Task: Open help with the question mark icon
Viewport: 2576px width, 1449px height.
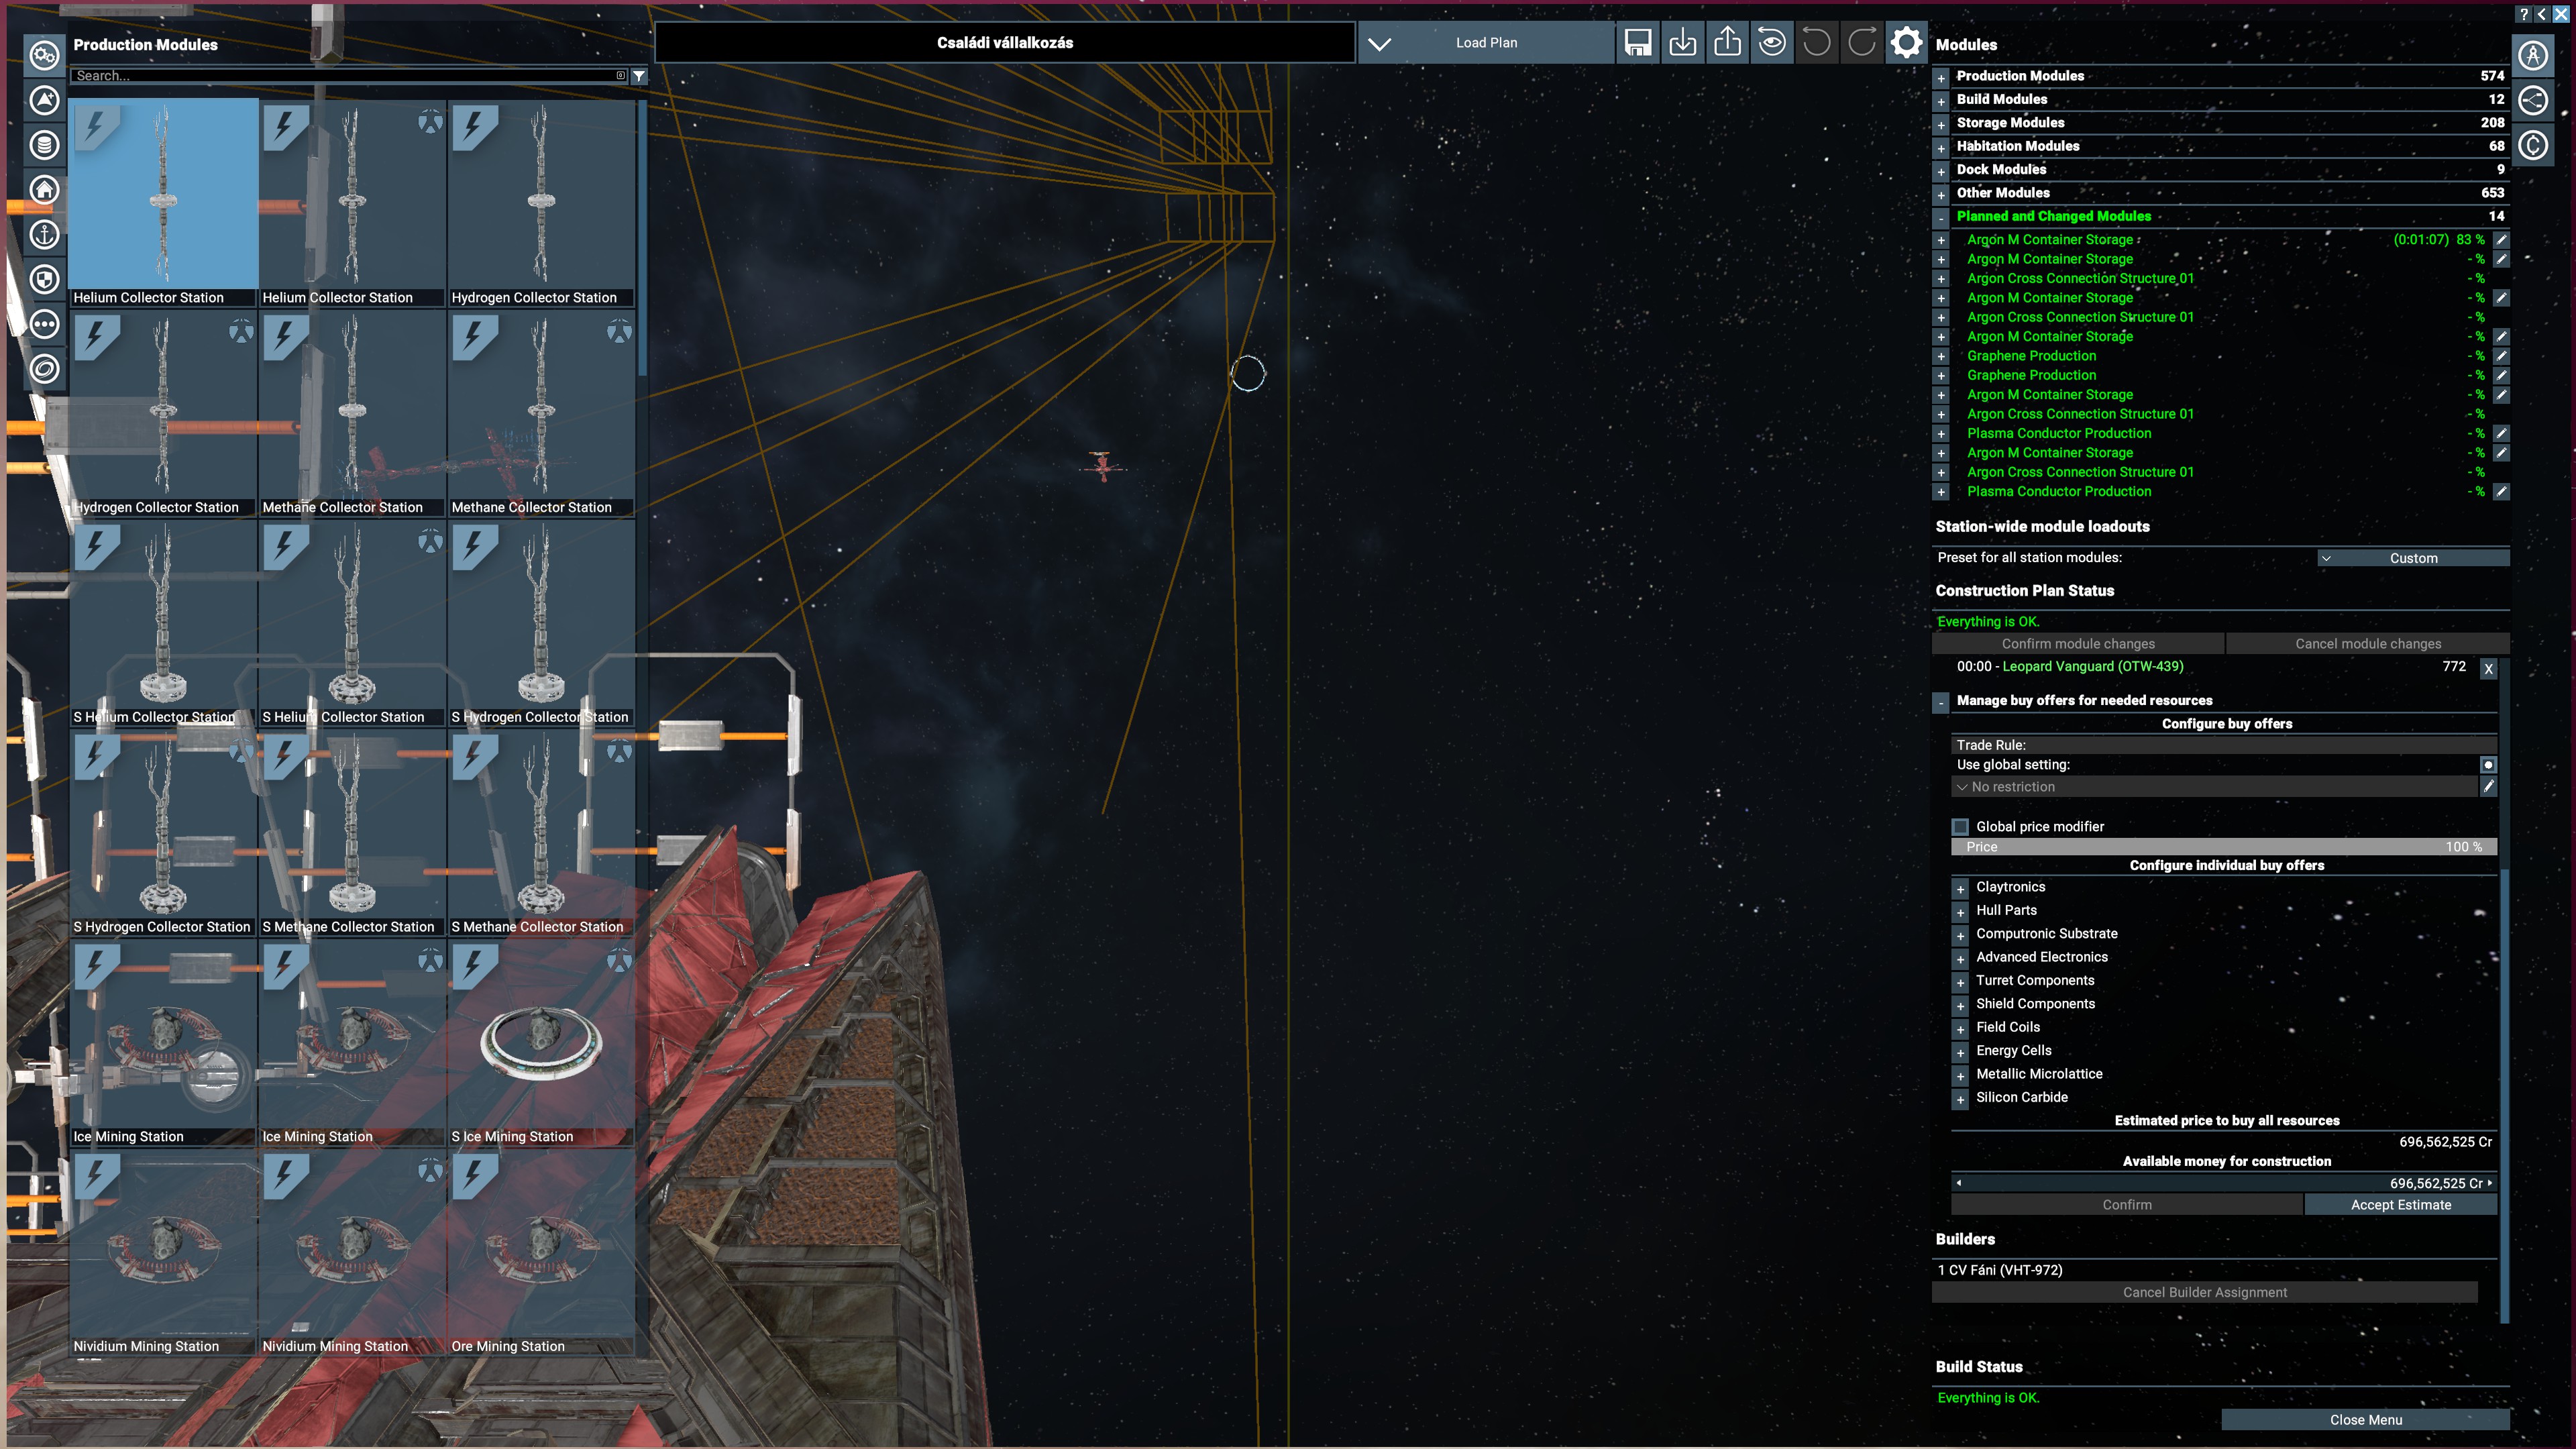Action: 2523,14
